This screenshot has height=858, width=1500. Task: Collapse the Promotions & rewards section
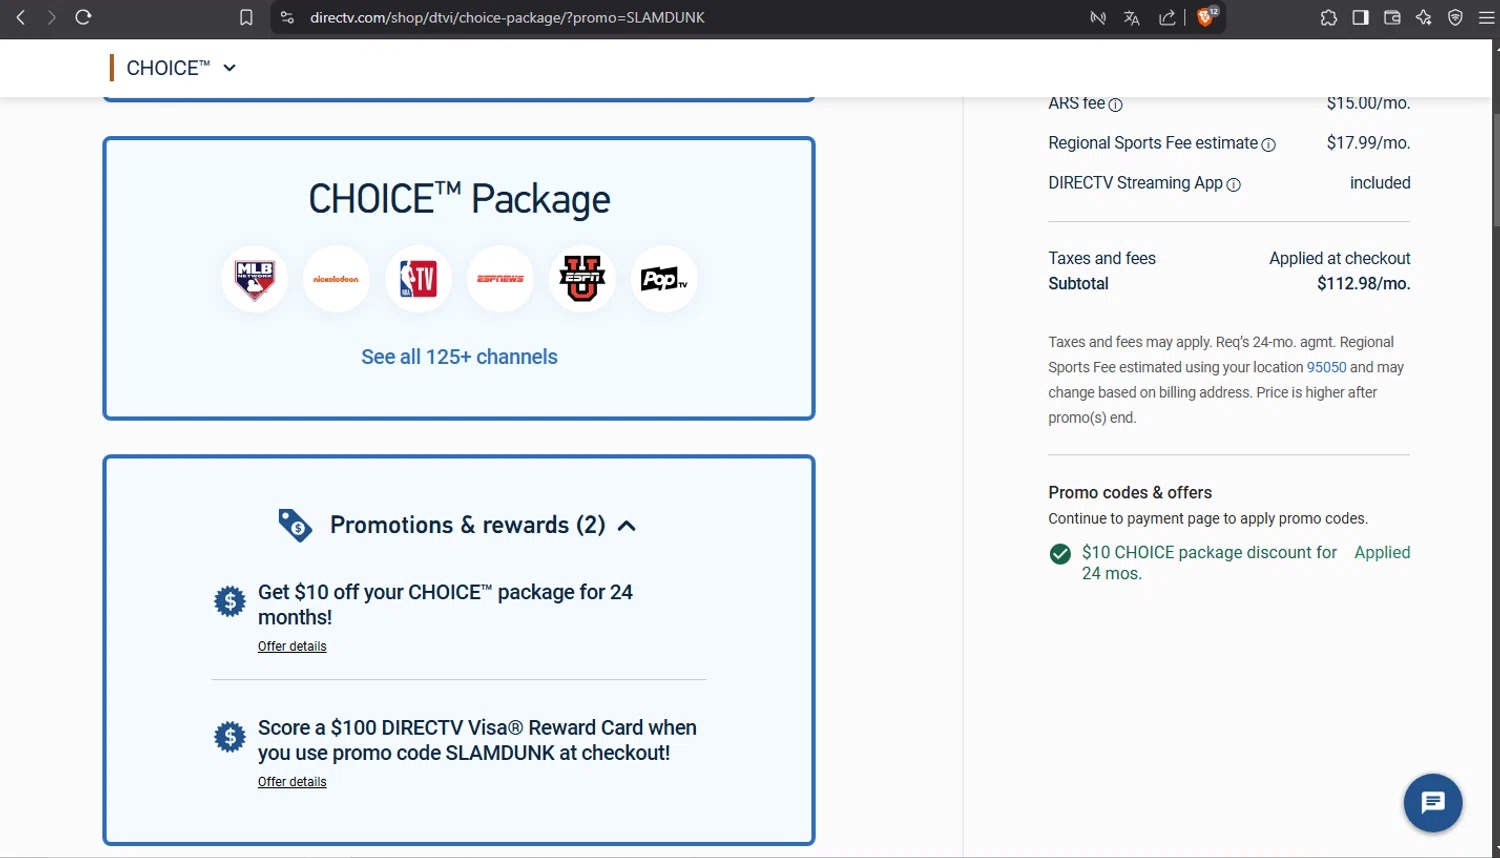click(628, 525)
